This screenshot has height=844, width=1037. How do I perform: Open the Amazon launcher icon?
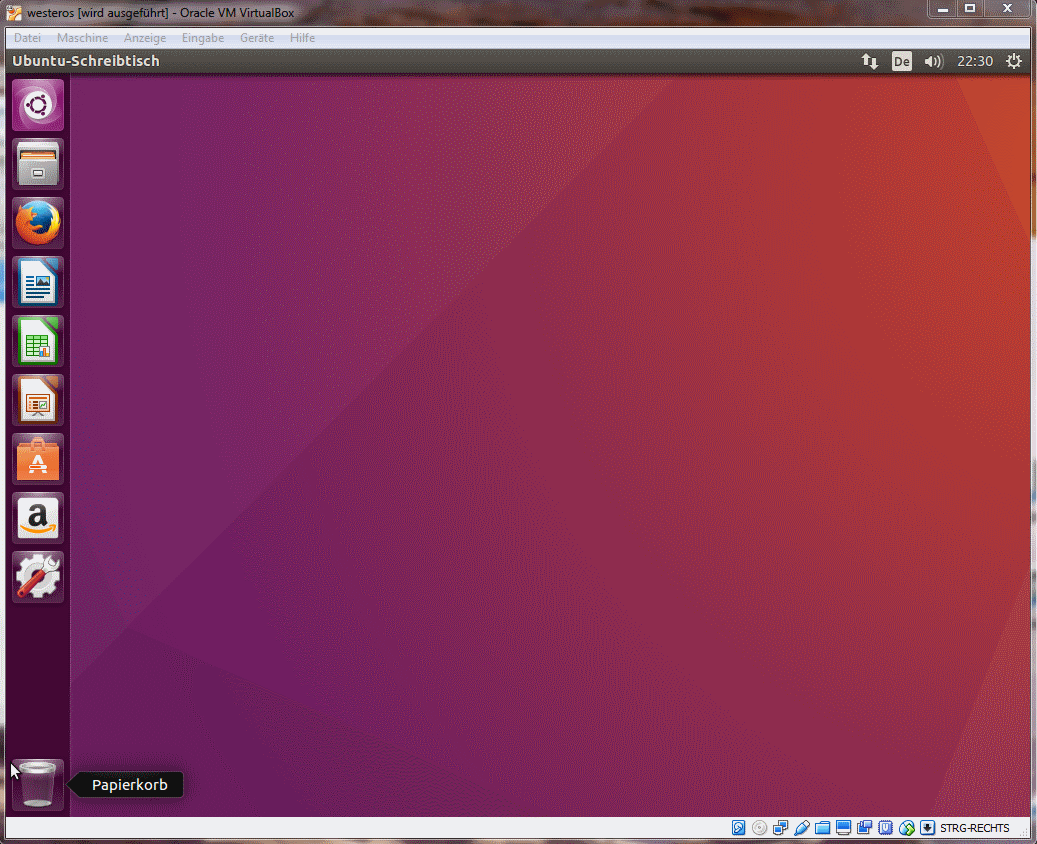point(38,518)
